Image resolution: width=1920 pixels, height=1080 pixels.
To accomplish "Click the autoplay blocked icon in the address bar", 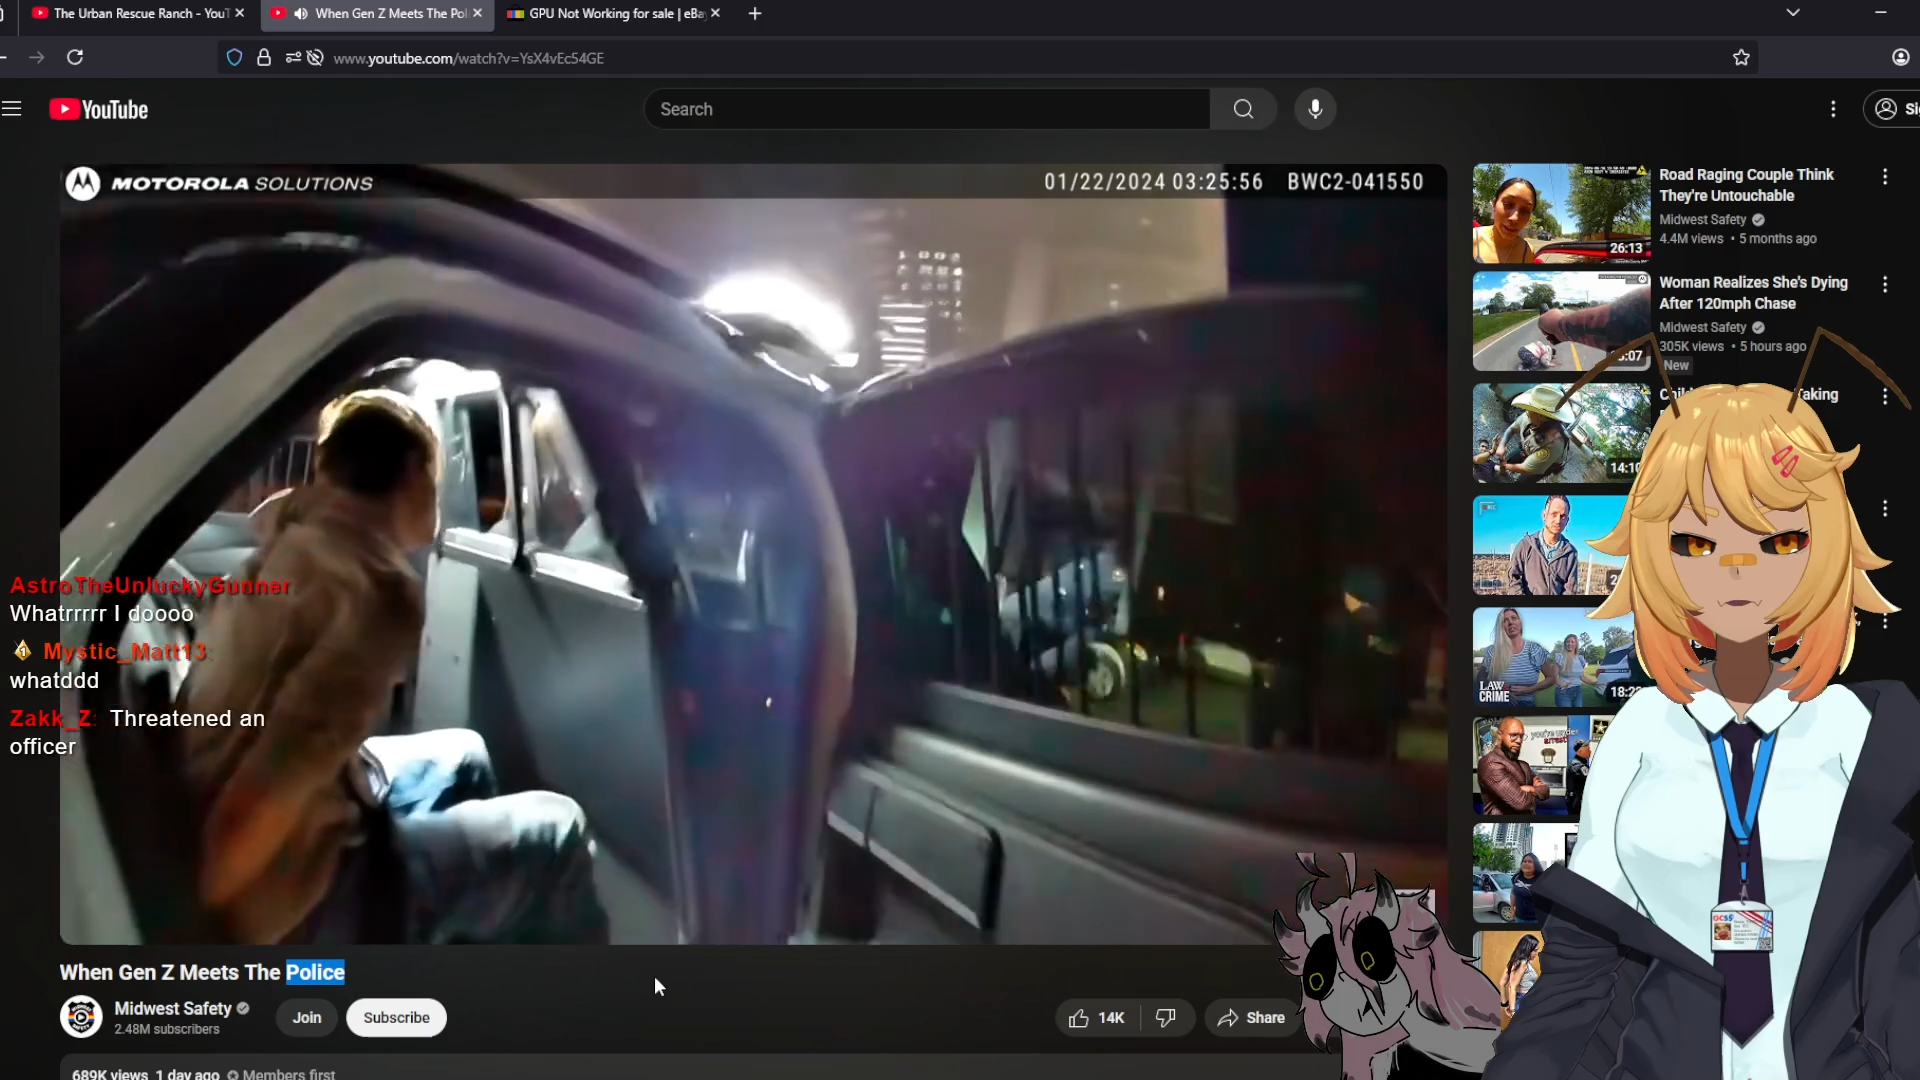I will tap(315, 58).
